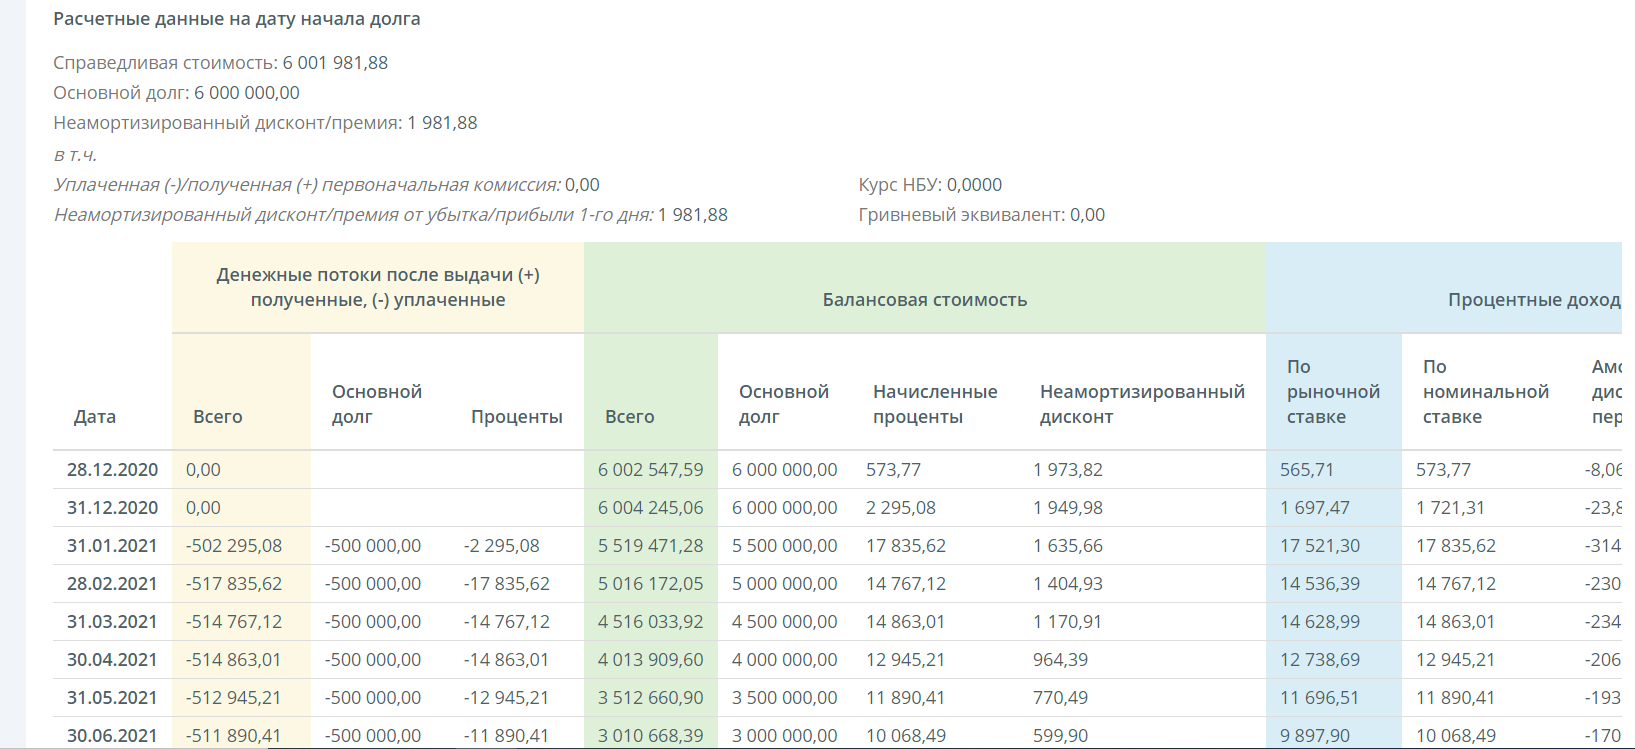Click balance total 4 516 033,92
This screenshot has width=1635, height=749.
tap(651, 622)
